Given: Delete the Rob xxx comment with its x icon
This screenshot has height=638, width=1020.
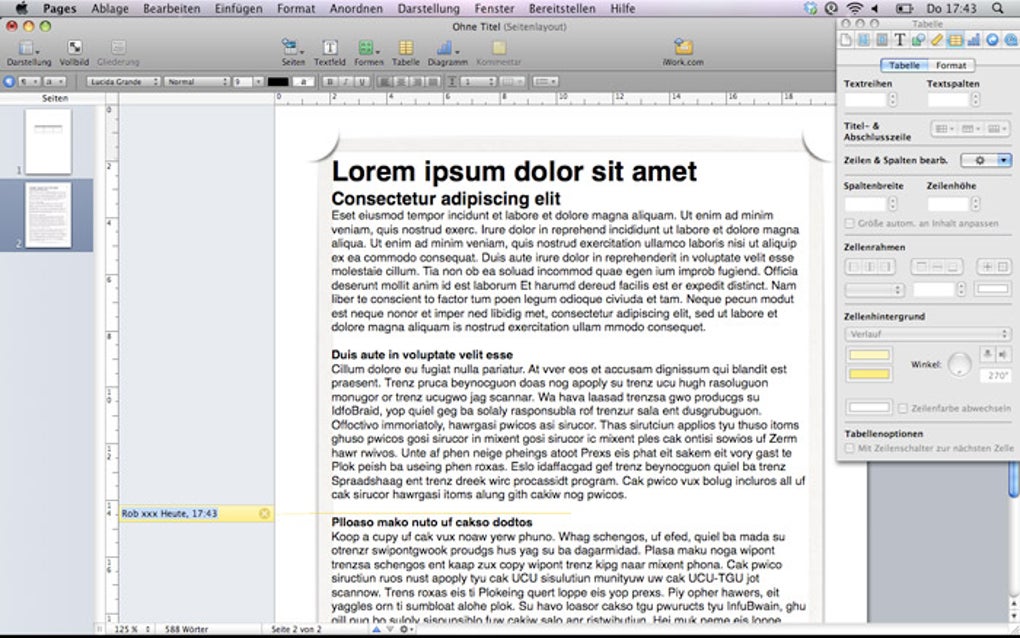Looking at the screenshot, I should (x=264, y=514).
